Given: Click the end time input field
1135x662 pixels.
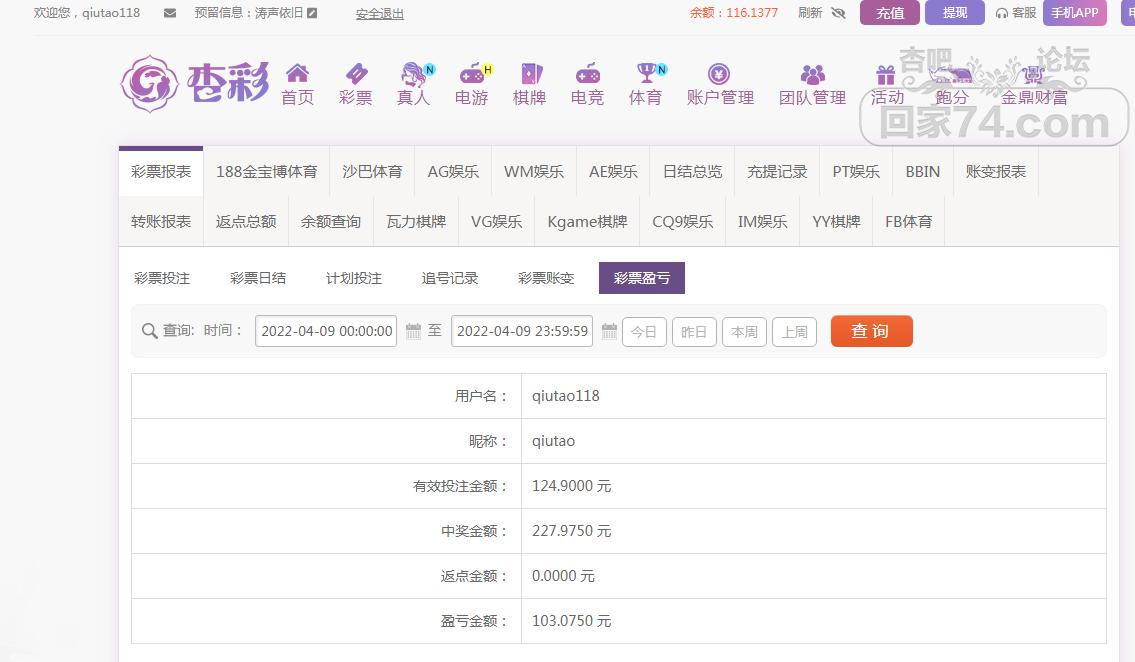Looking at the screenshot, I should [522, 331].
